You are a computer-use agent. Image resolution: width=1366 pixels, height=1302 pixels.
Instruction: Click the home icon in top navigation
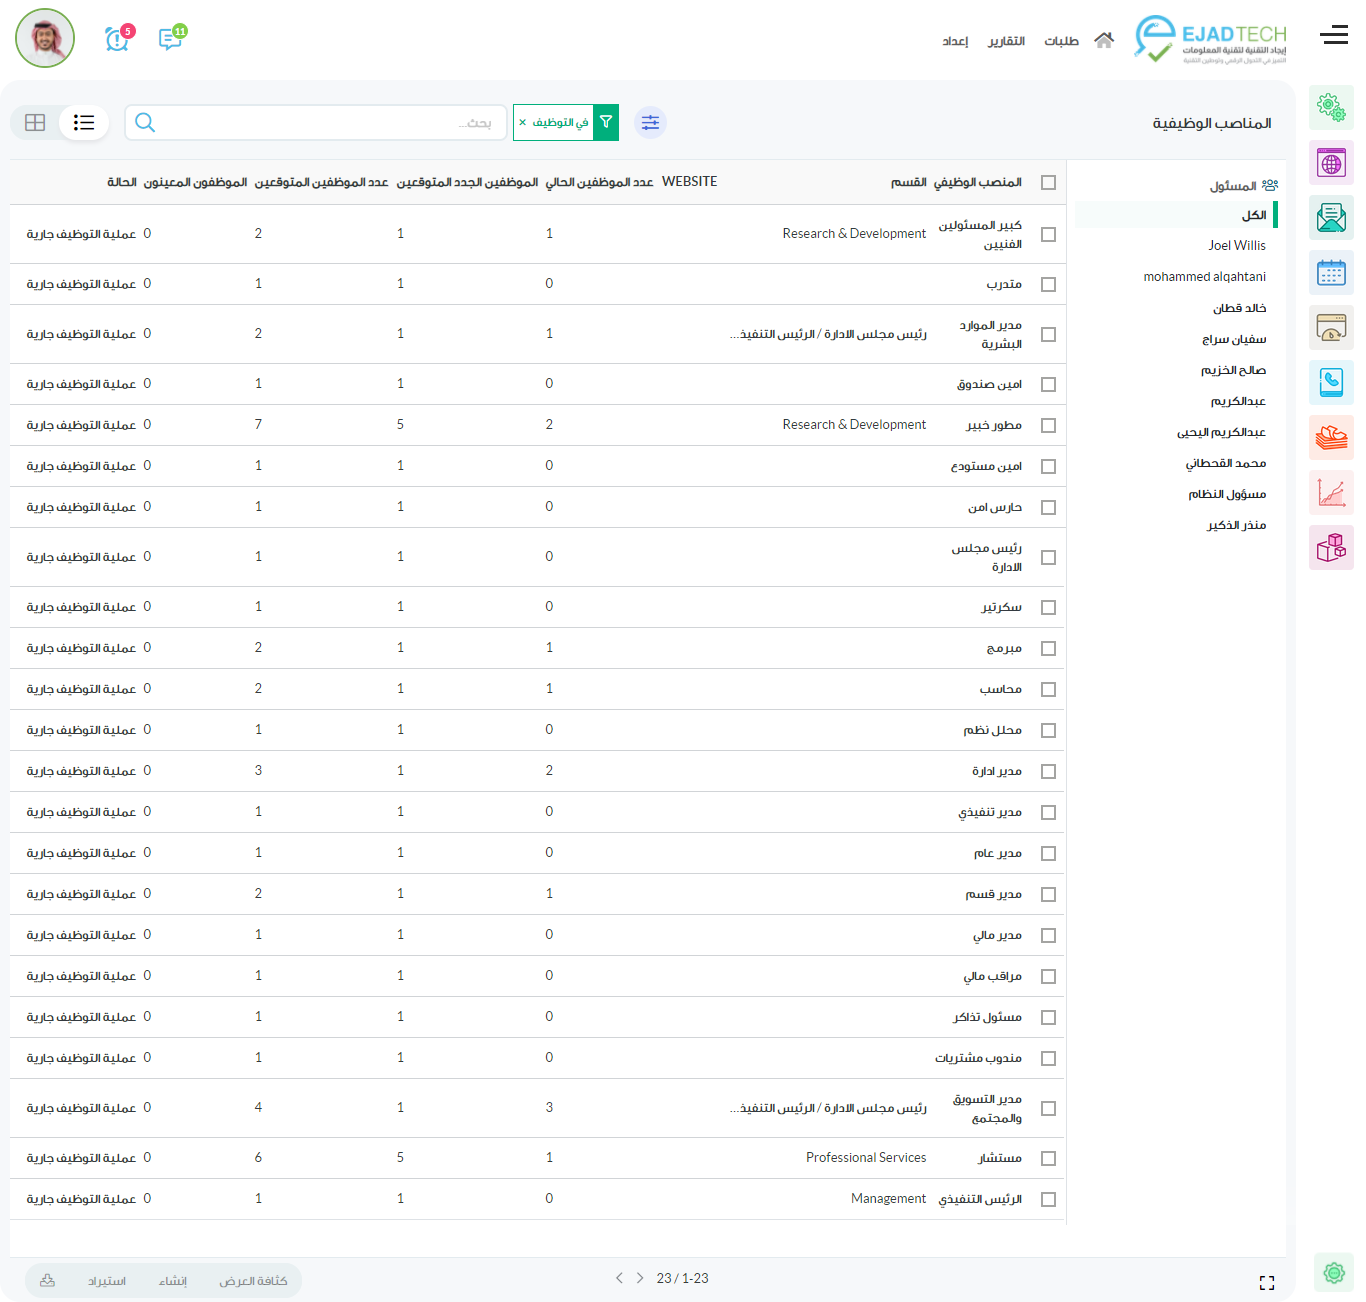1104,41
